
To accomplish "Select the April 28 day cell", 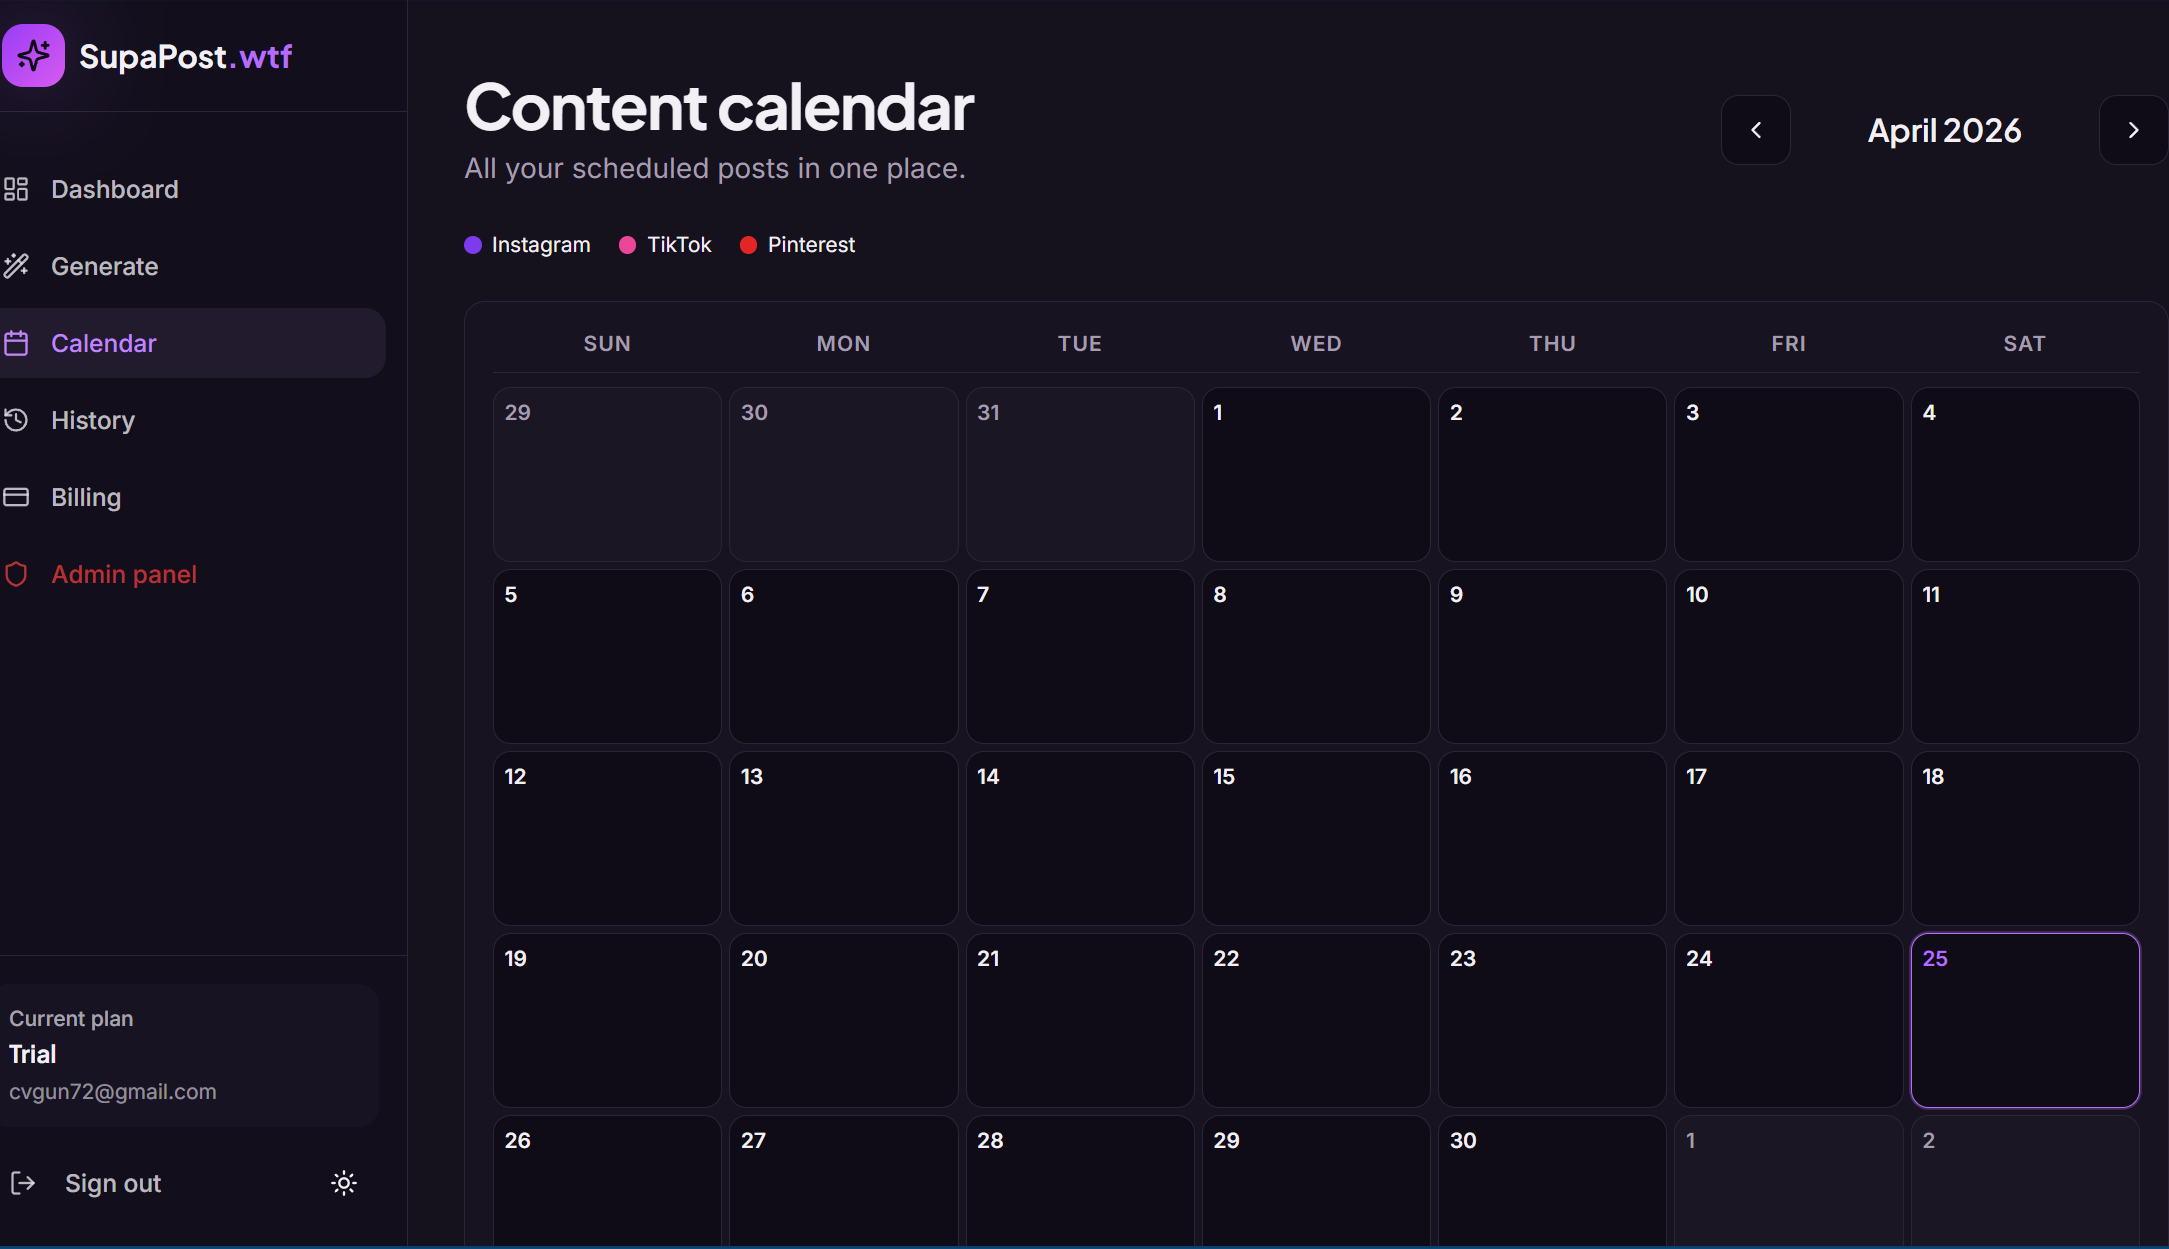I will click(1080, 1182).
